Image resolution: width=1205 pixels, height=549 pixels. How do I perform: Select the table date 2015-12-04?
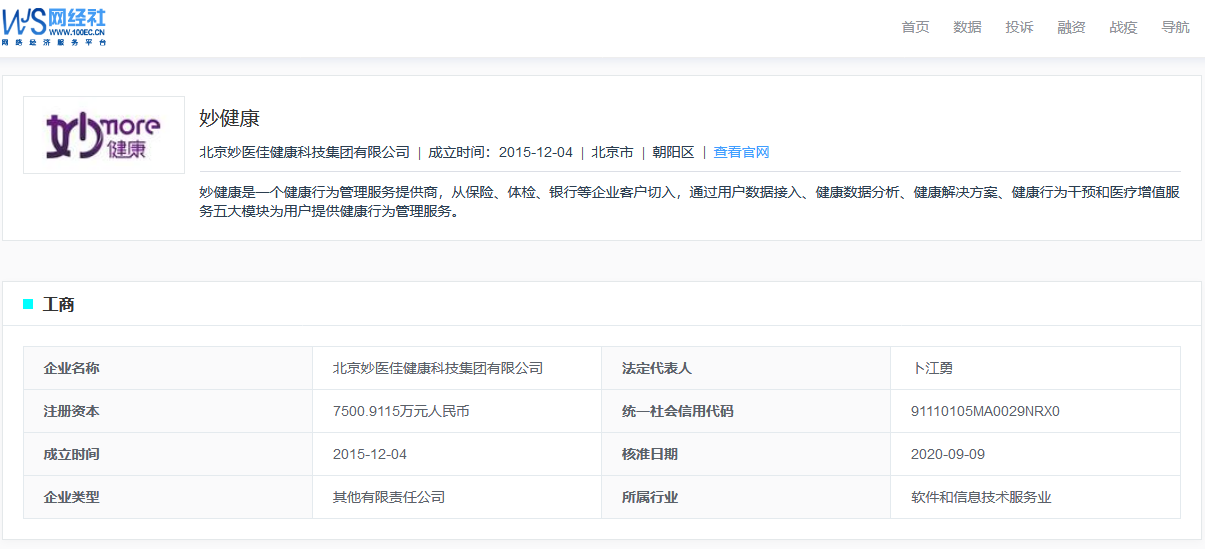(370, 454)
